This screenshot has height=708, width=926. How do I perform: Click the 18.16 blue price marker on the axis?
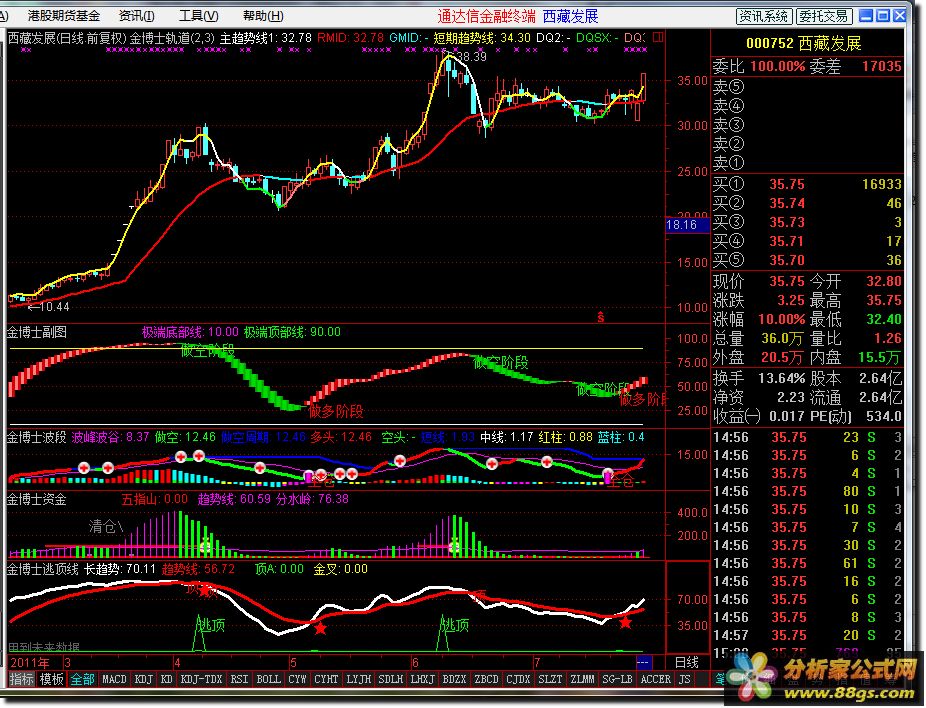pyautogui.click(x=687, y=225)
